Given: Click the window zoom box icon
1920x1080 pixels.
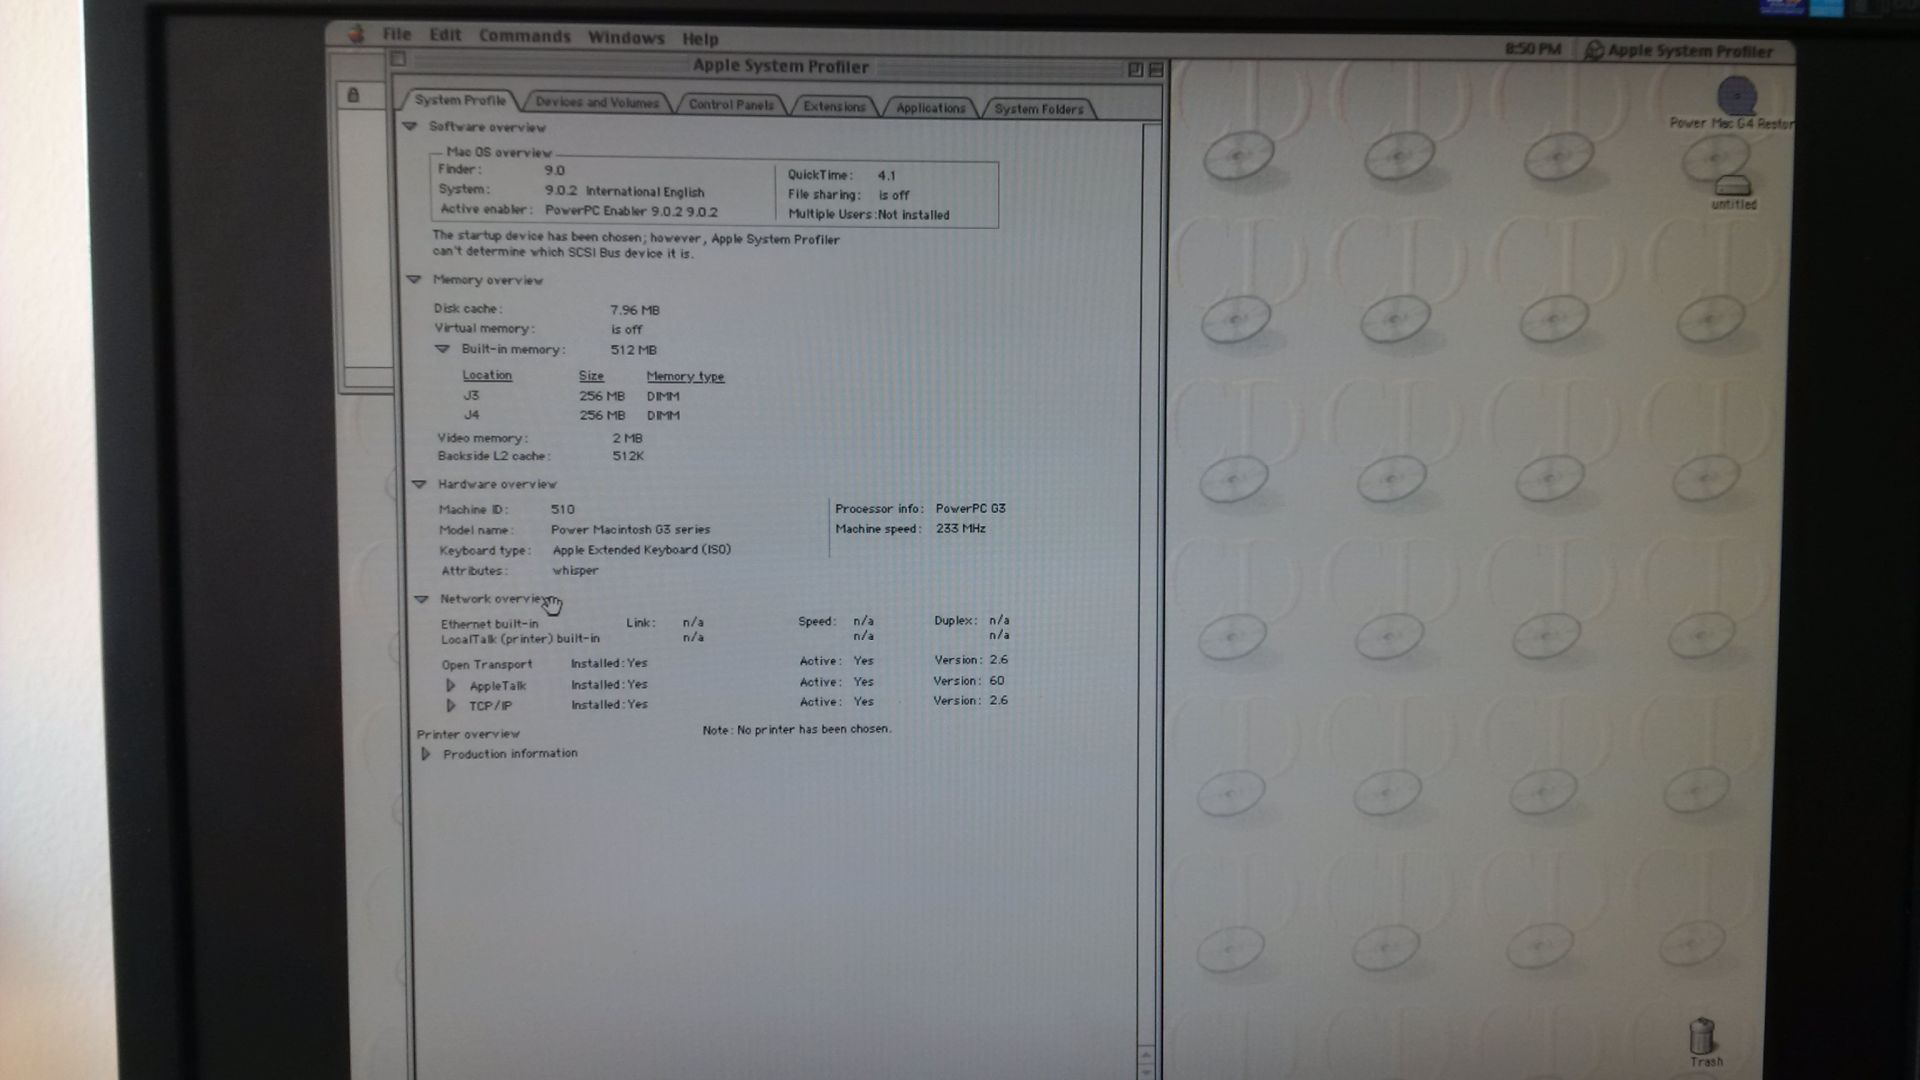Looking at the screenshot, I should tap(1135, 69).
